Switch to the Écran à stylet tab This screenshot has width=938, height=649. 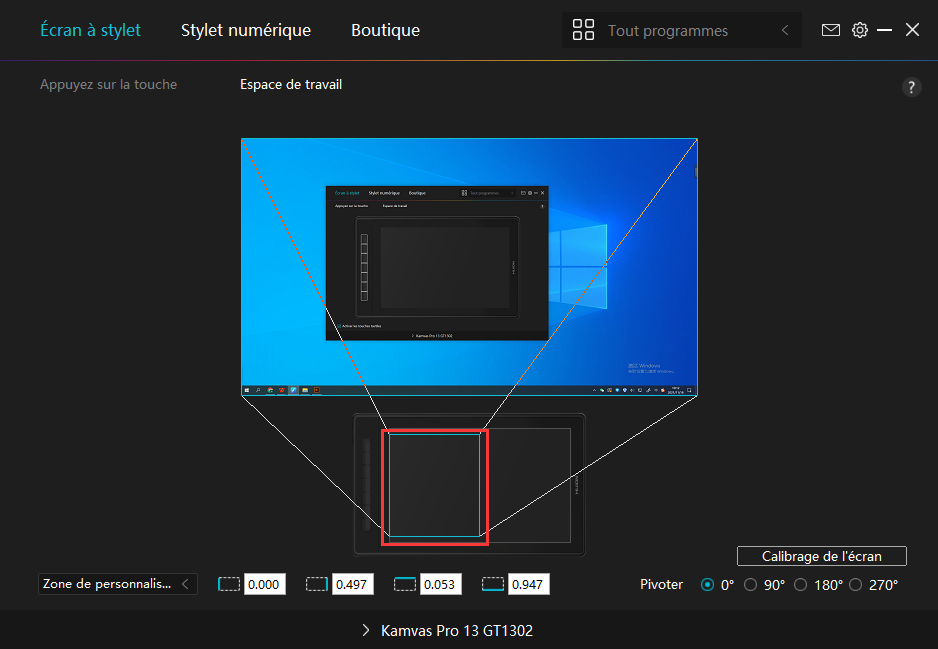90,30
